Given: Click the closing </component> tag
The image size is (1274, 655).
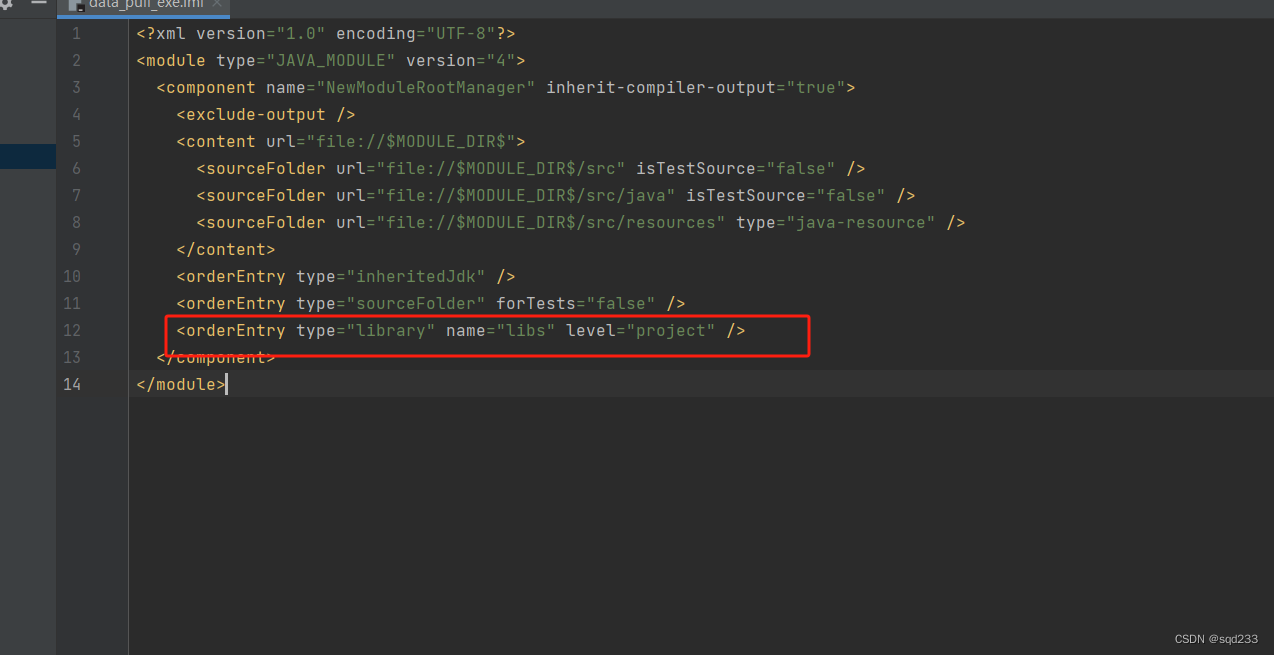Looking at the screenshot, I should pos(215,357).
